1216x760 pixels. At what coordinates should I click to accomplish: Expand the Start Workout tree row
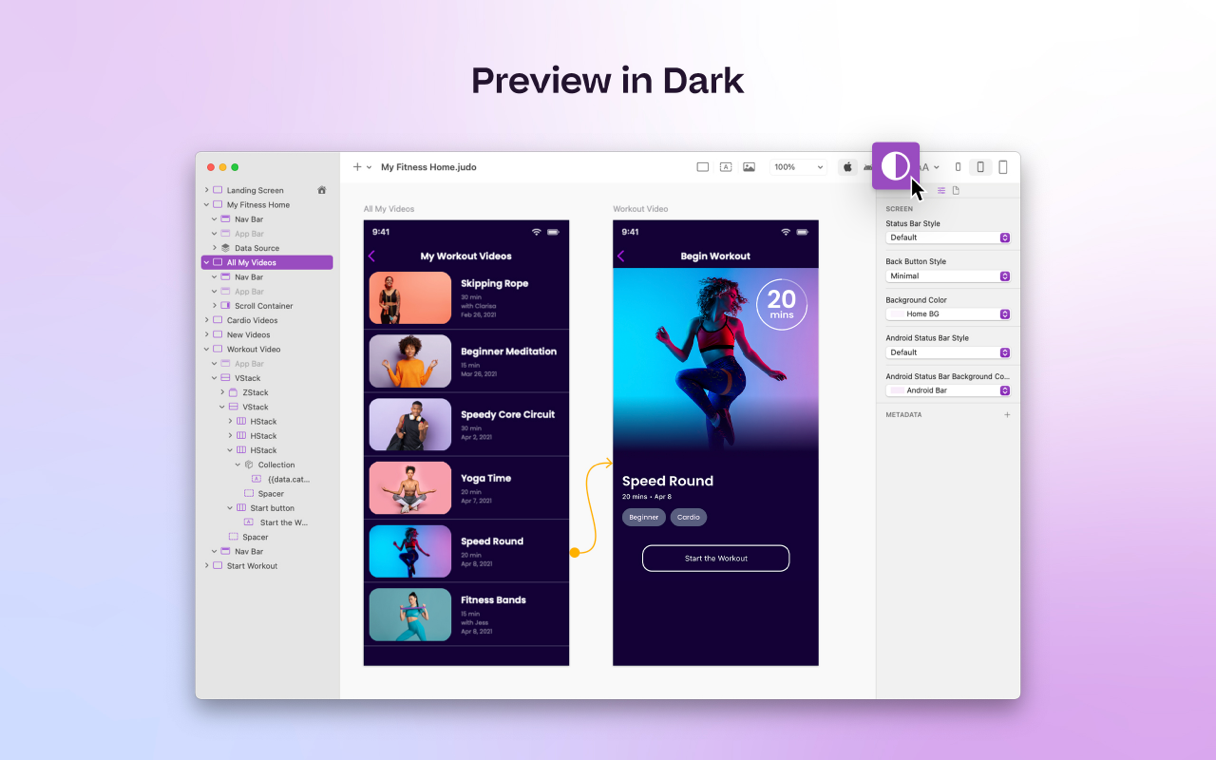(207, 566)
